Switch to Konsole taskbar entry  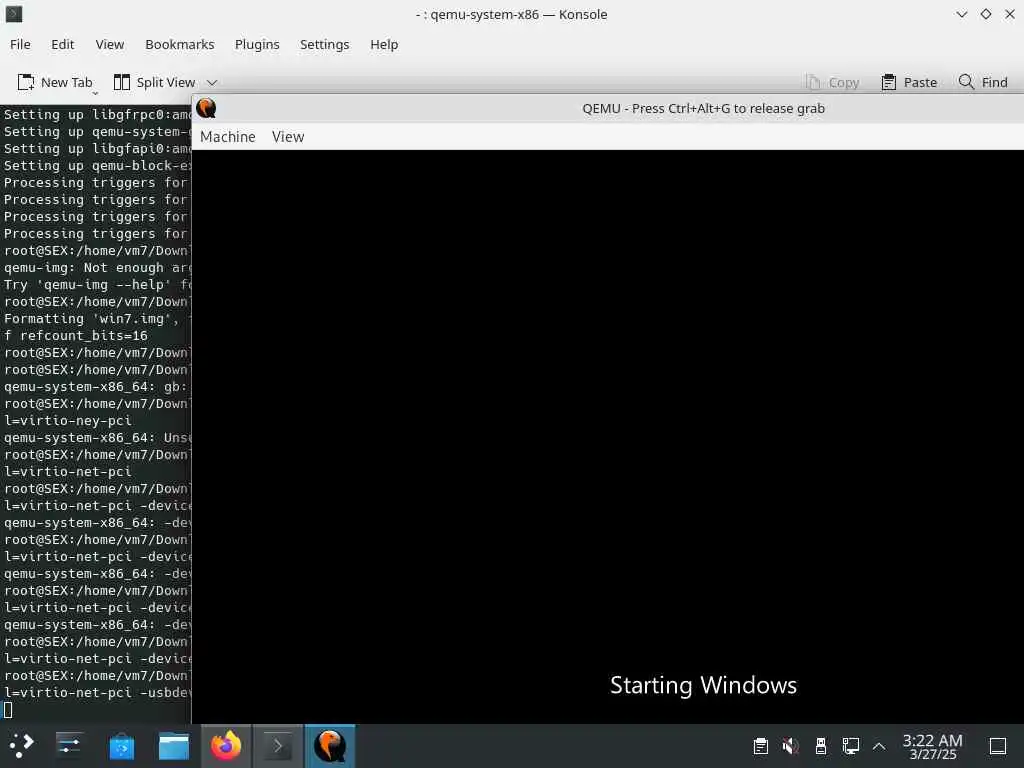pyautogui.click(x=278, y=746)
